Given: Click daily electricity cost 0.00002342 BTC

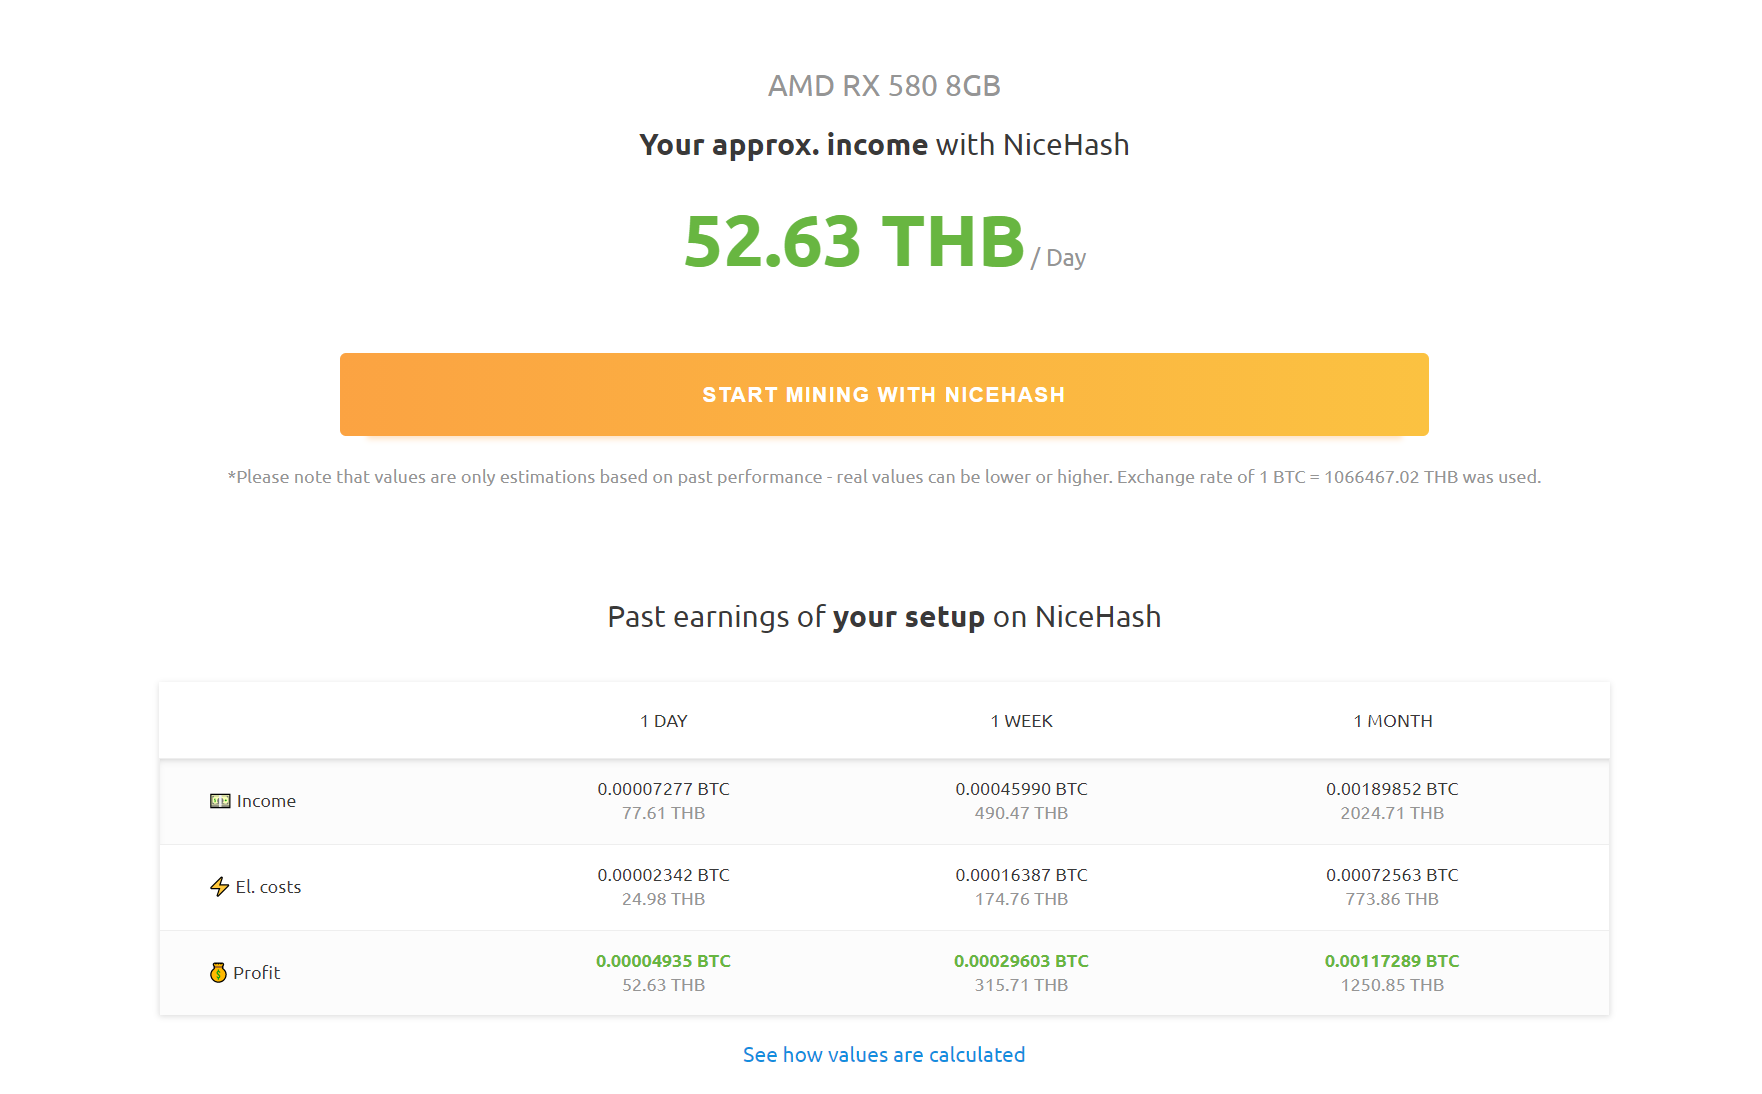Looking at the screenshot, I should [x=664, y=875].
